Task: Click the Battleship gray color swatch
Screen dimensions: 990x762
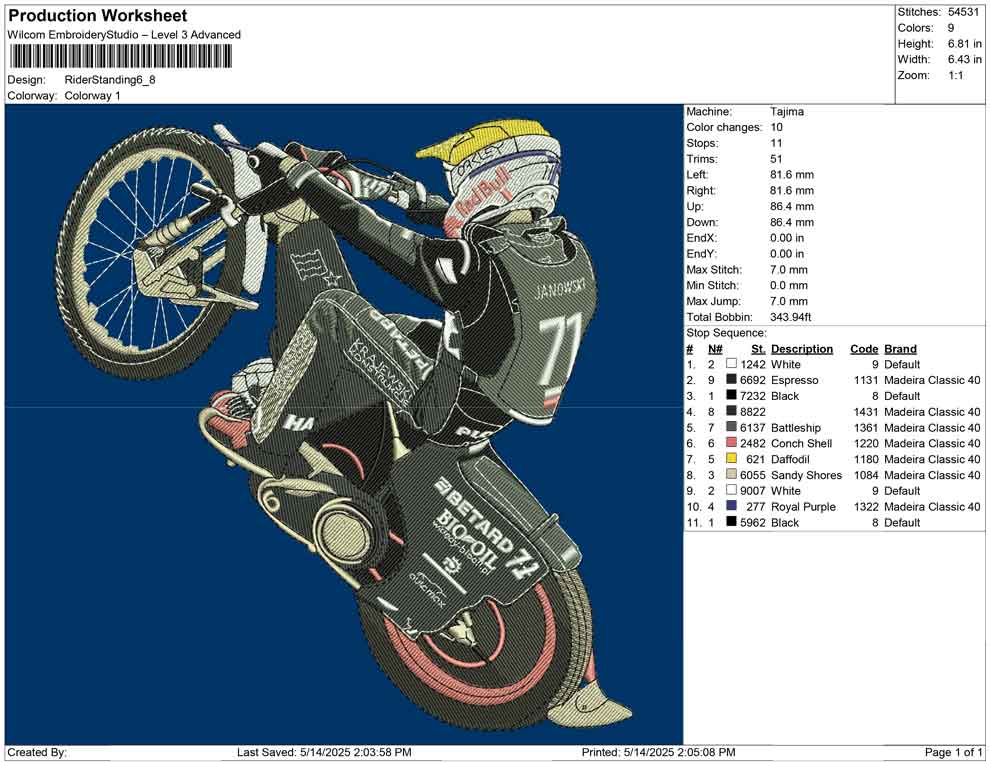Action: (731, 427)
